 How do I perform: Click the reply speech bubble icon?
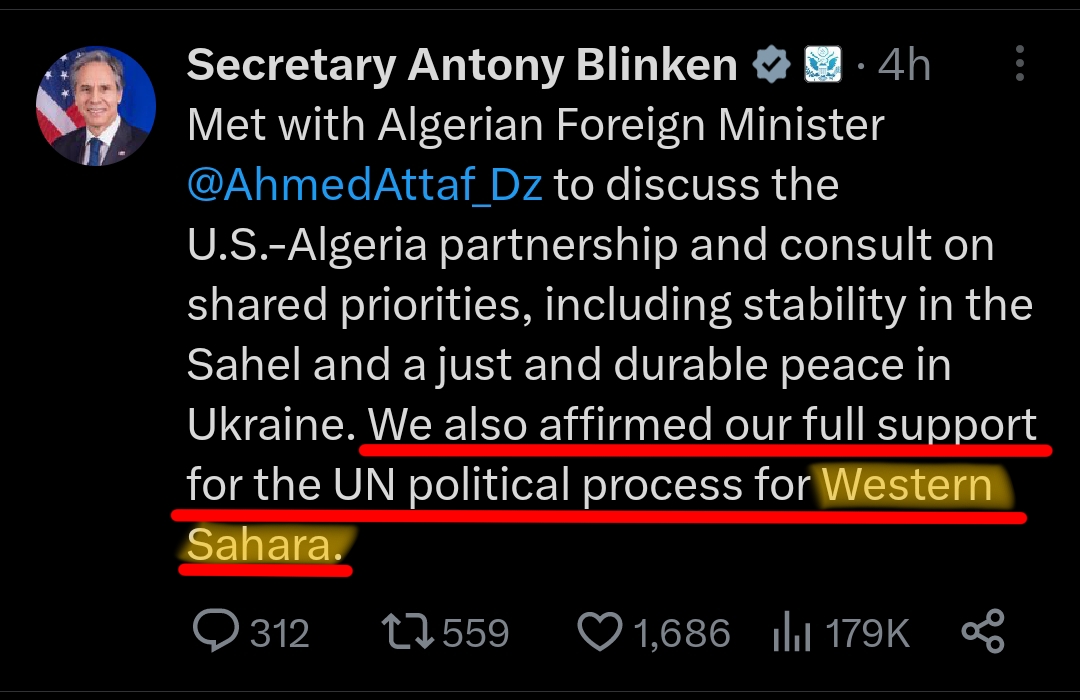[214, 632]
